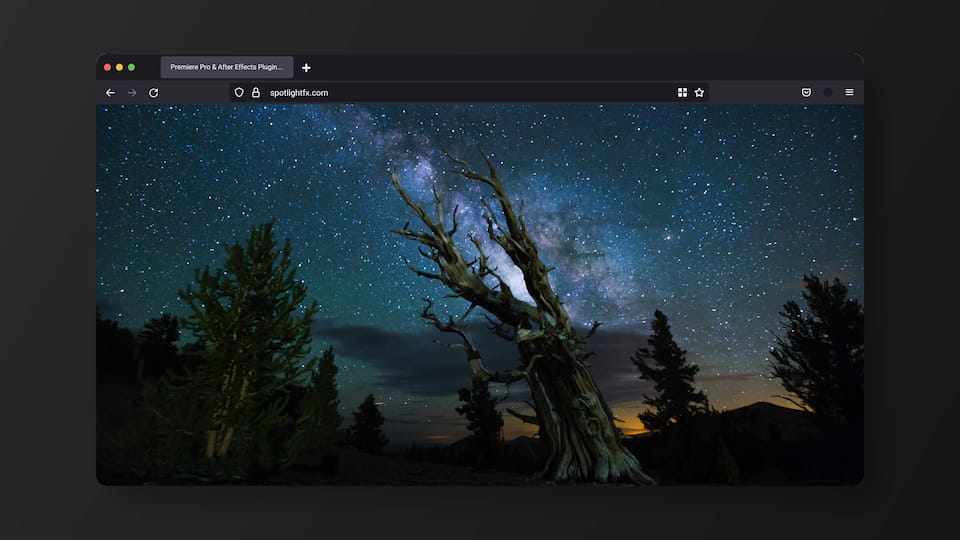Close the window with red button
Image resolution: width=960 pixels, height=540 pixels.
pyautogui.click(x=107, y=67)
